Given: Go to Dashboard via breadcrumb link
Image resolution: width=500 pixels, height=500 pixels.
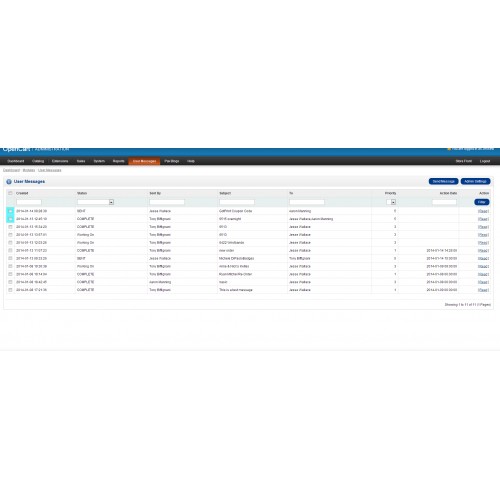Looking at the screenshot, I should (x=12, y=170).
